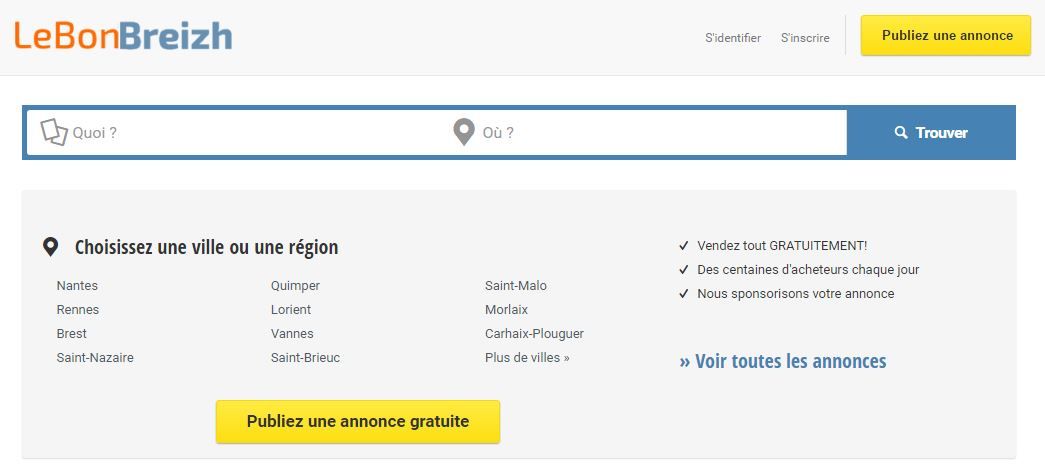This screenshot has height=468, width=1045.
Task: Click Publiez une annonce gratuite button
Action: (x=358, y=421)
